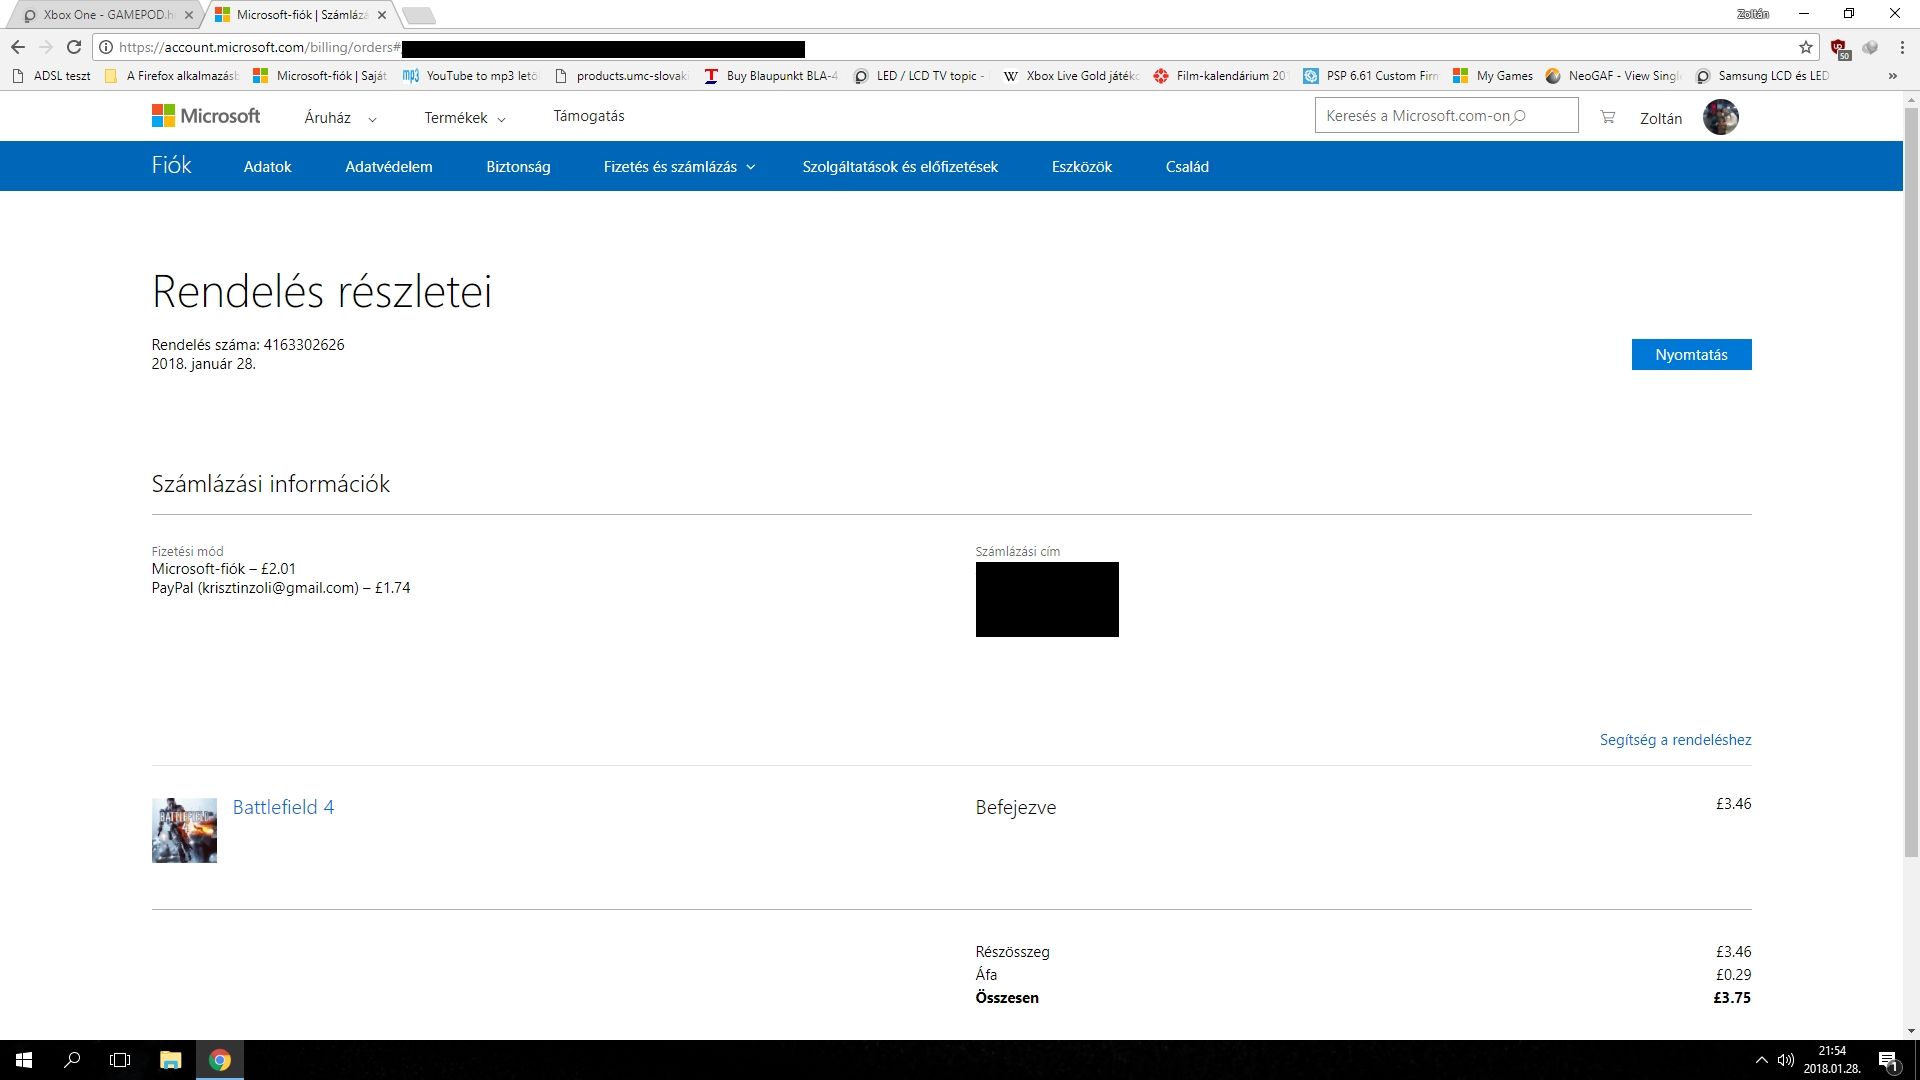This screenshot has width=1920, height=1080.
Task: Bookmark this page with star icon
Action: 1805,47
